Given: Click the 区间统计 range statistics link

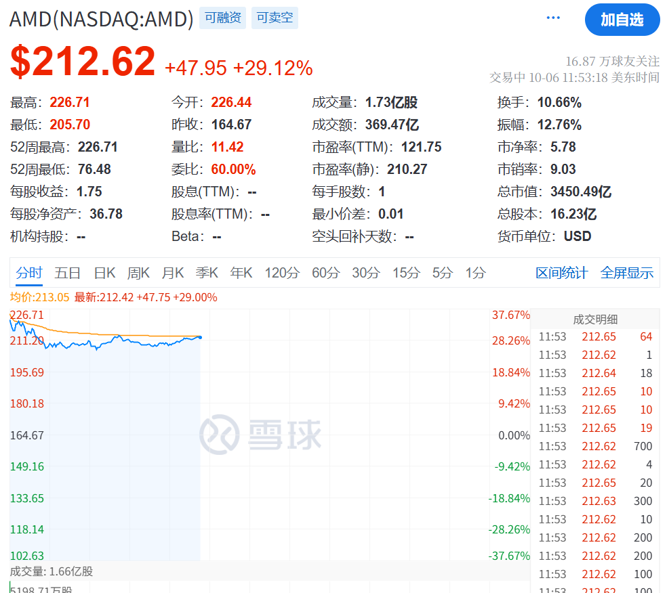Looking at the screenshot, I should (562, 273).
